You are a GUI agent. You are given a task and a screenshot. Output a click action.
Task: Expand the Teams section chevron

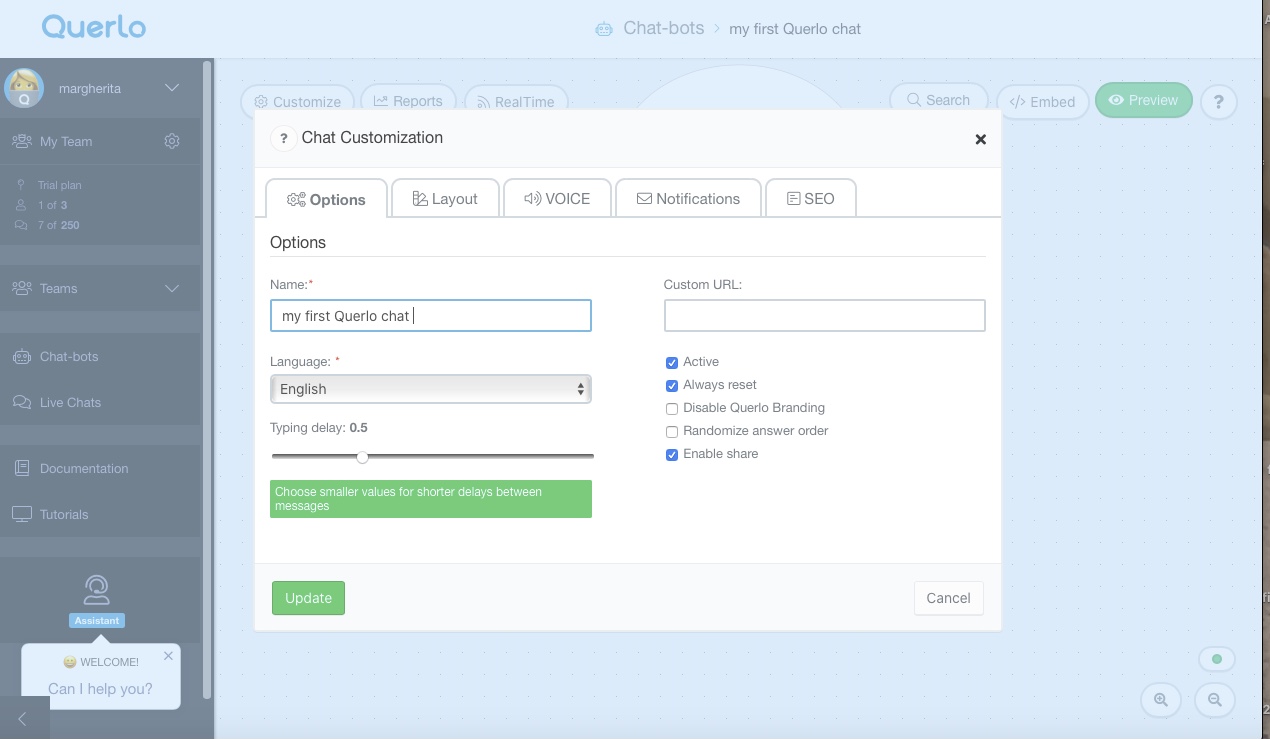click(172, 289)
